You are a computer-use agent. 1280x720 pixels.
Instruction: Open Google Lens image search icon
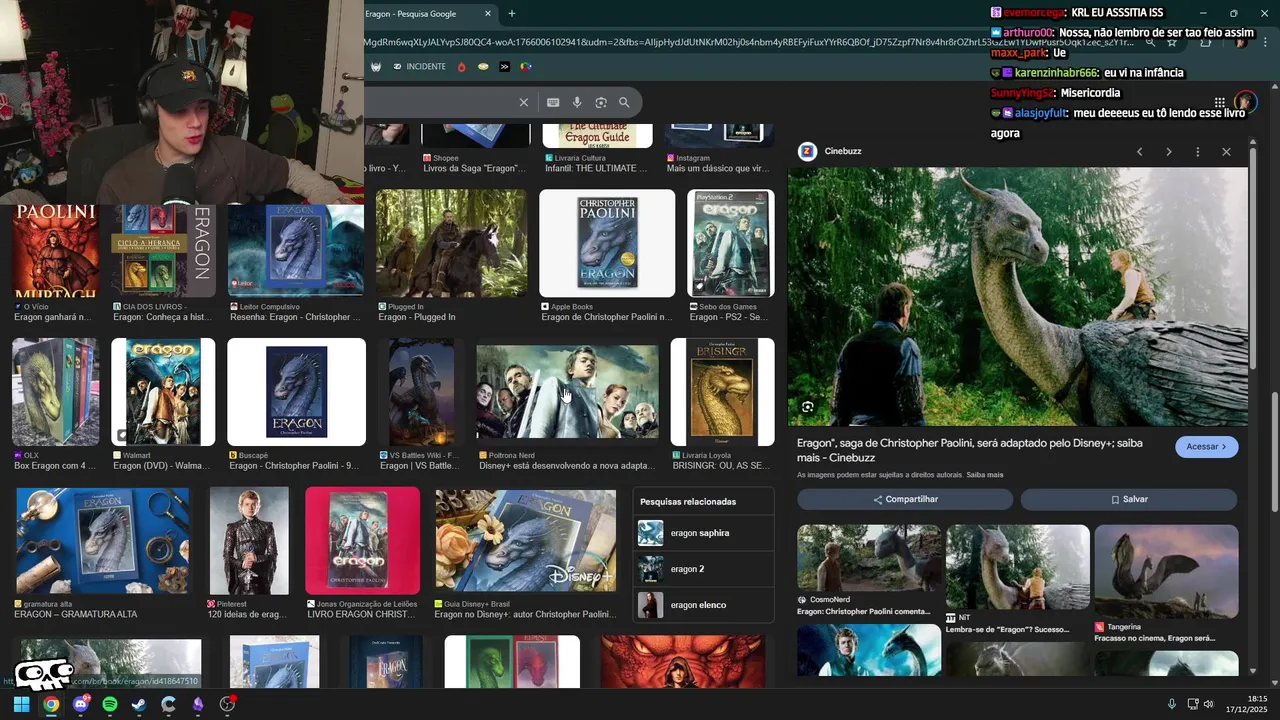tap(601, 102)
